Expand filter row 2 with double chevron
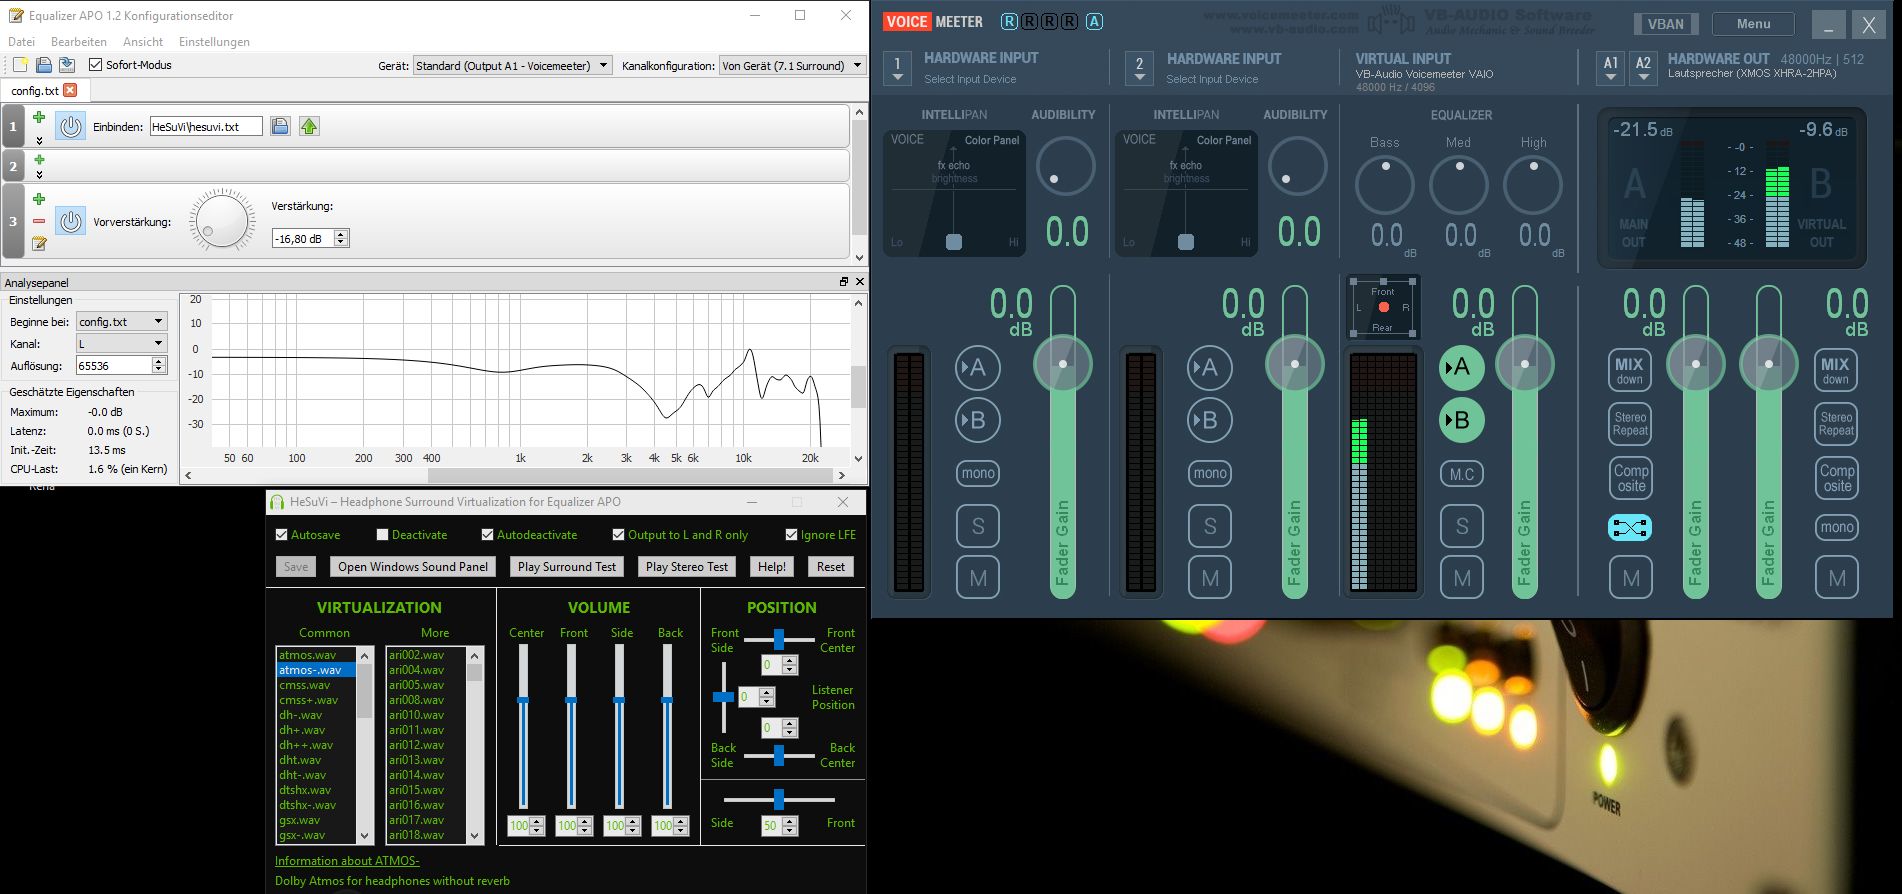Image resolution: width=1902 pixels, height=894 pixels. point(39,175)
